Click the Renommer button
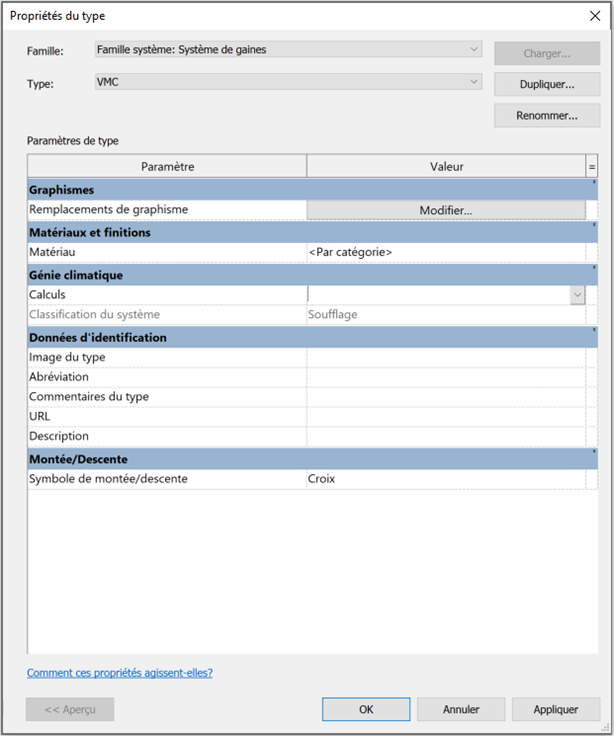 click(x=546, y=116)
